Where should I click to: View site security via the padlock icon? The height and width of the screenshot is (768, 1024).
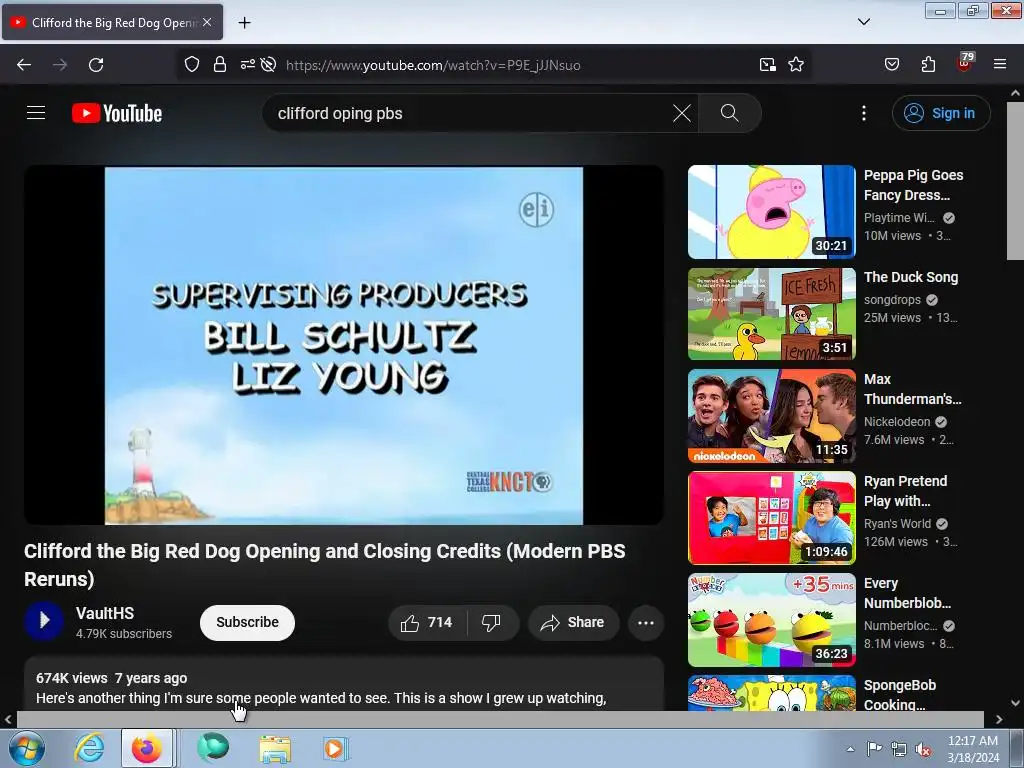pyautogui.click(x=220, y=65)
